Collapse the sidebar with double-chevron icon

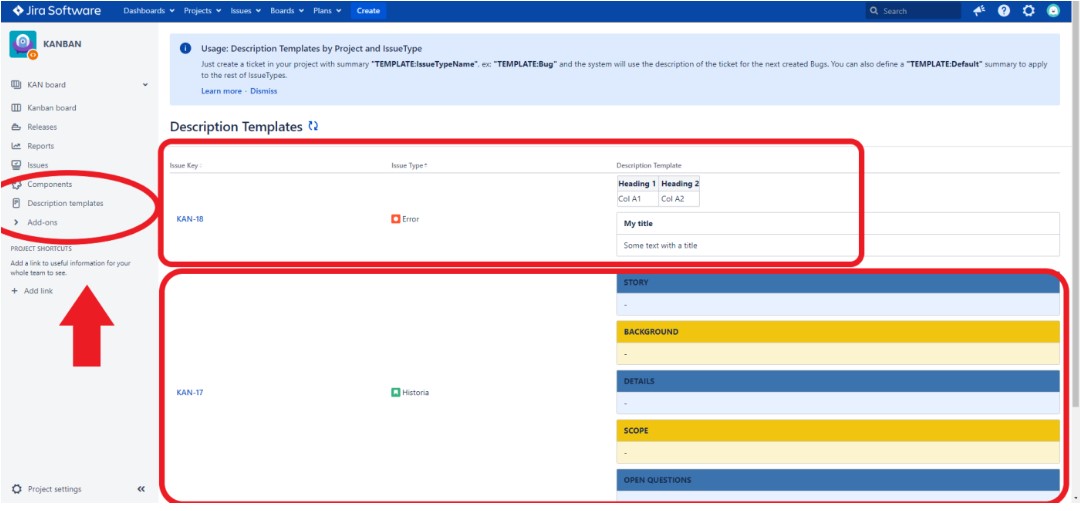pyautogui.click(x=141, y=489)
